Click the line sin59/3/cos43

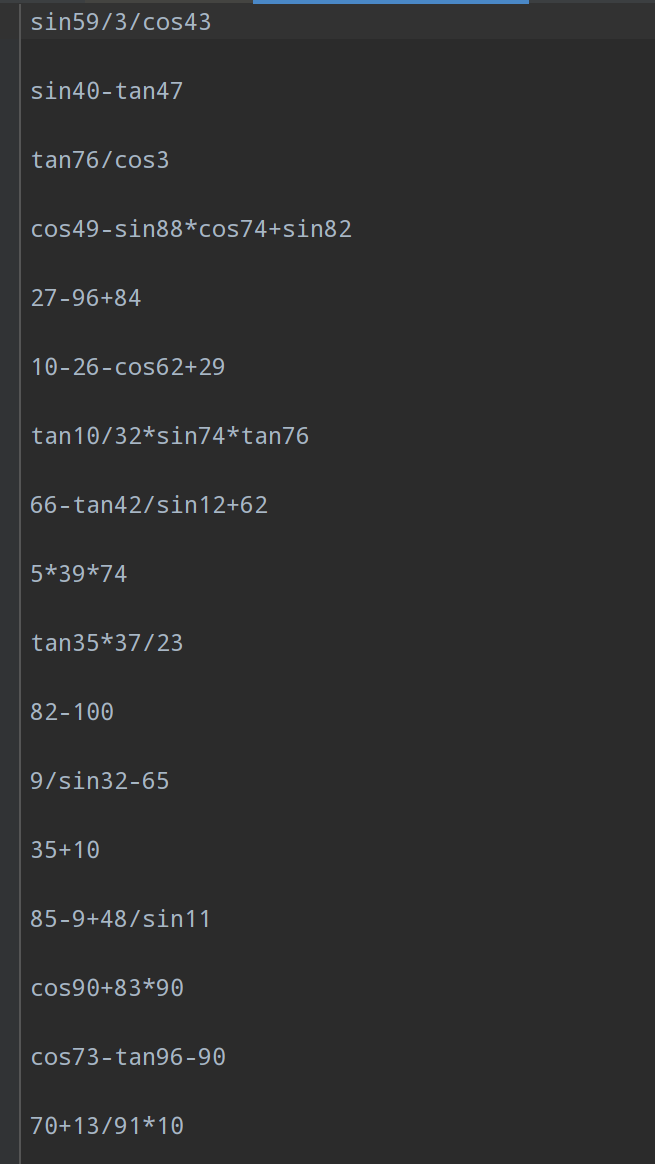[x=121, y=22]
